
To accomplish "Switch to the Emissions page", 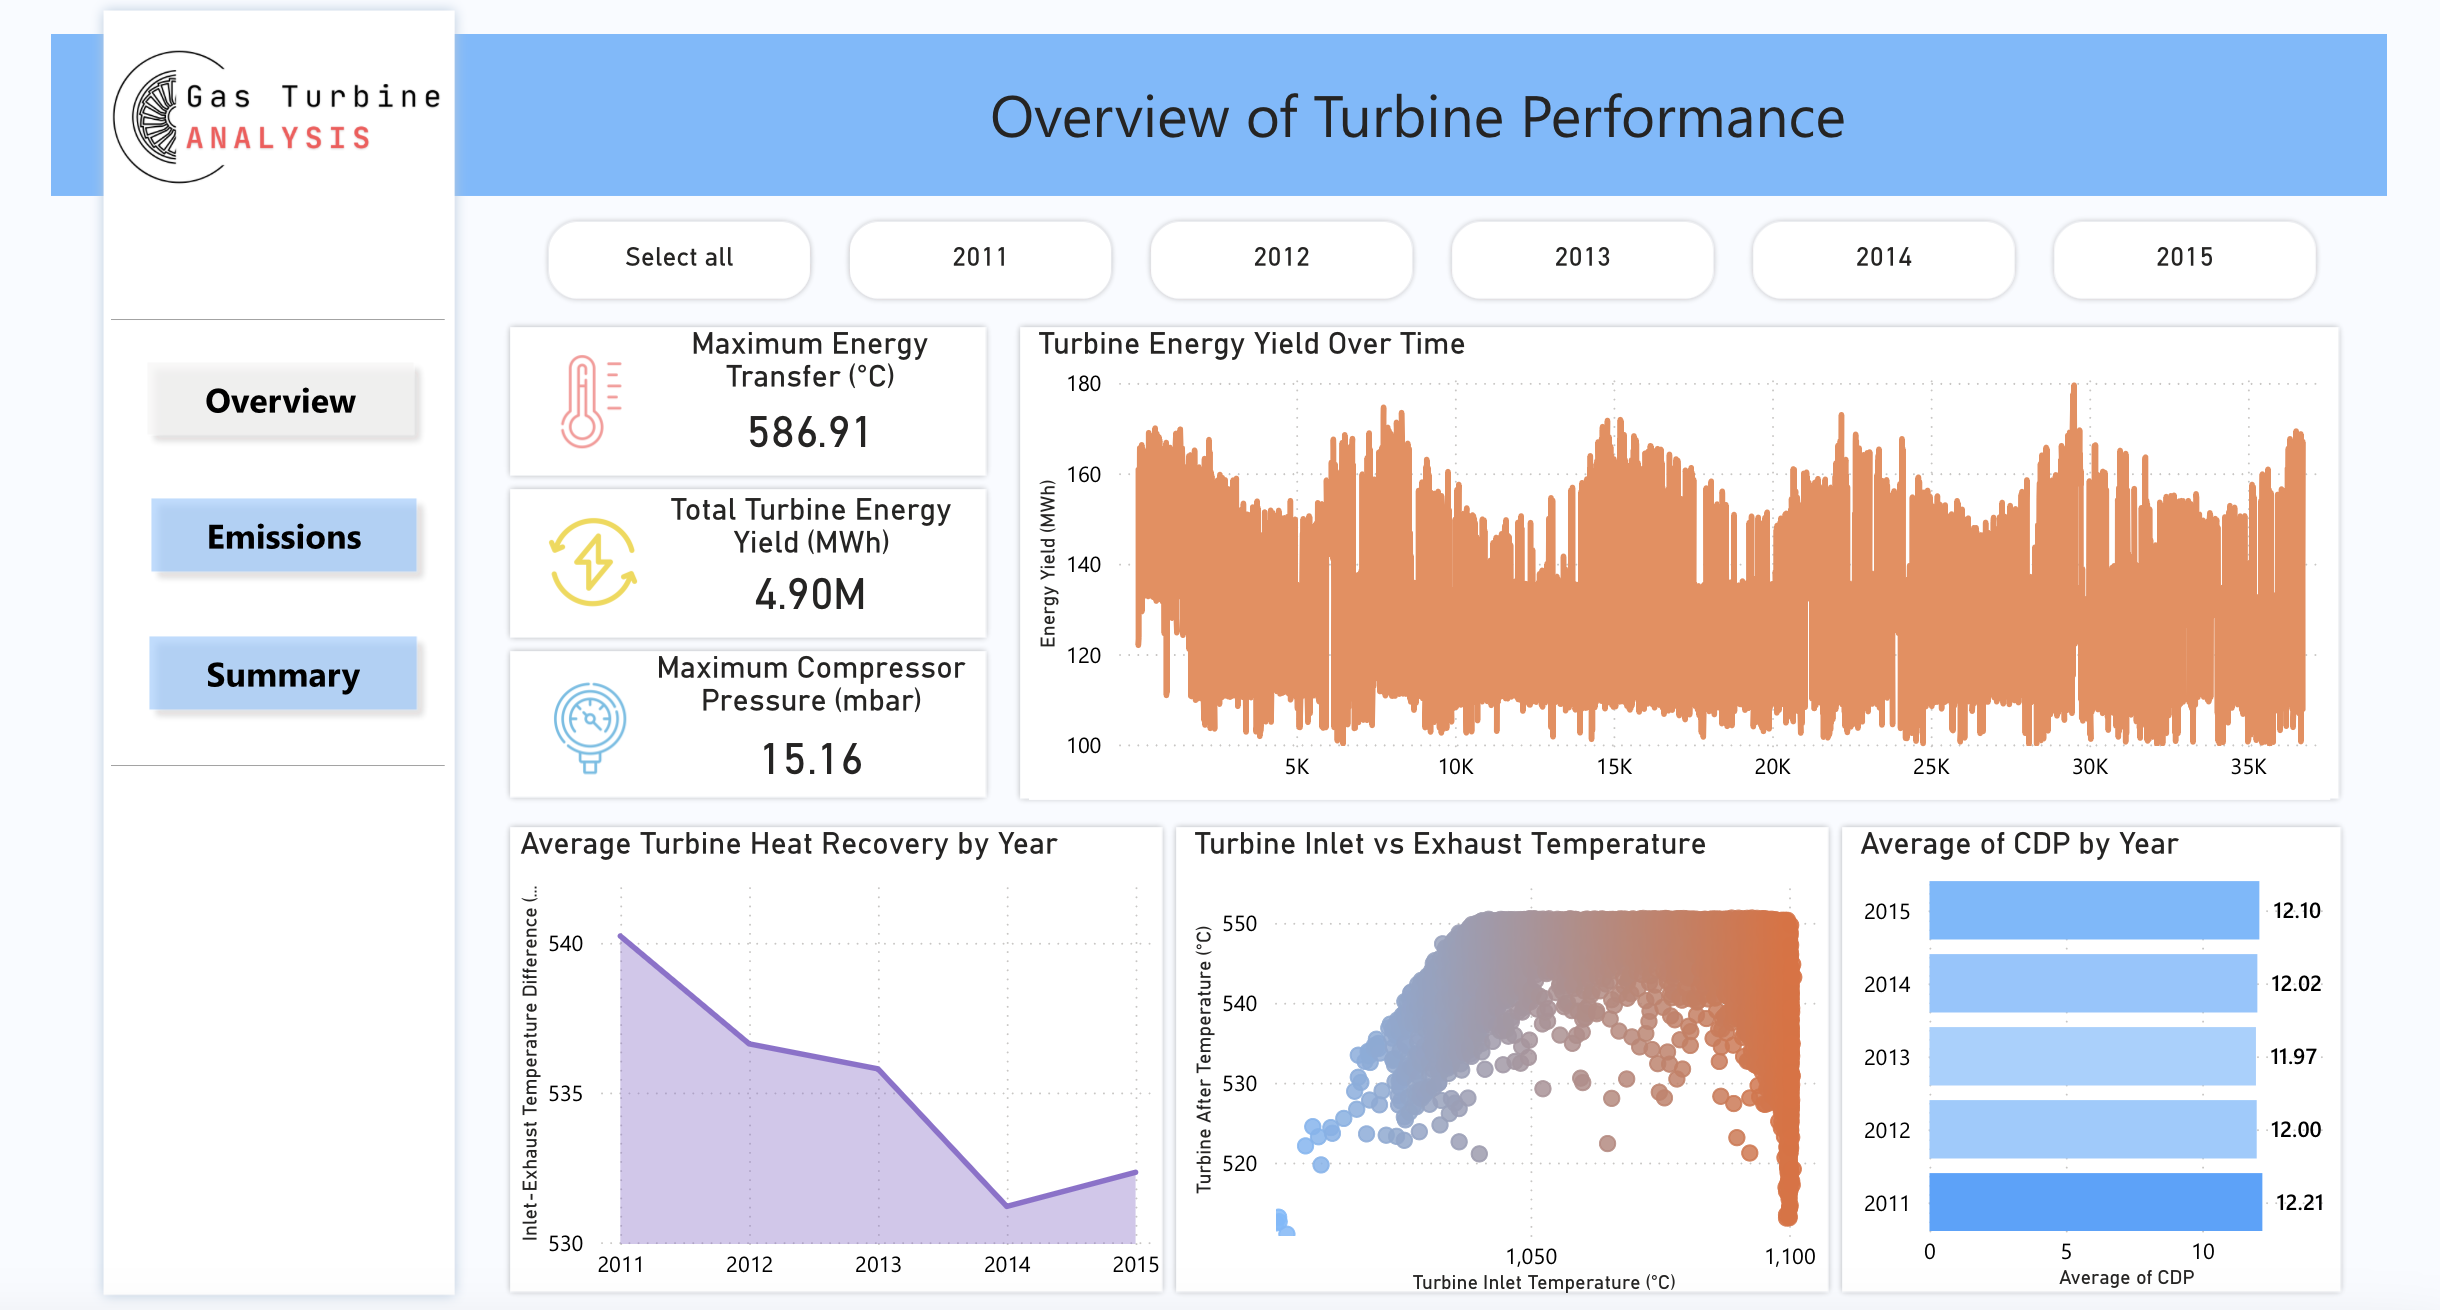I will 283,537.
